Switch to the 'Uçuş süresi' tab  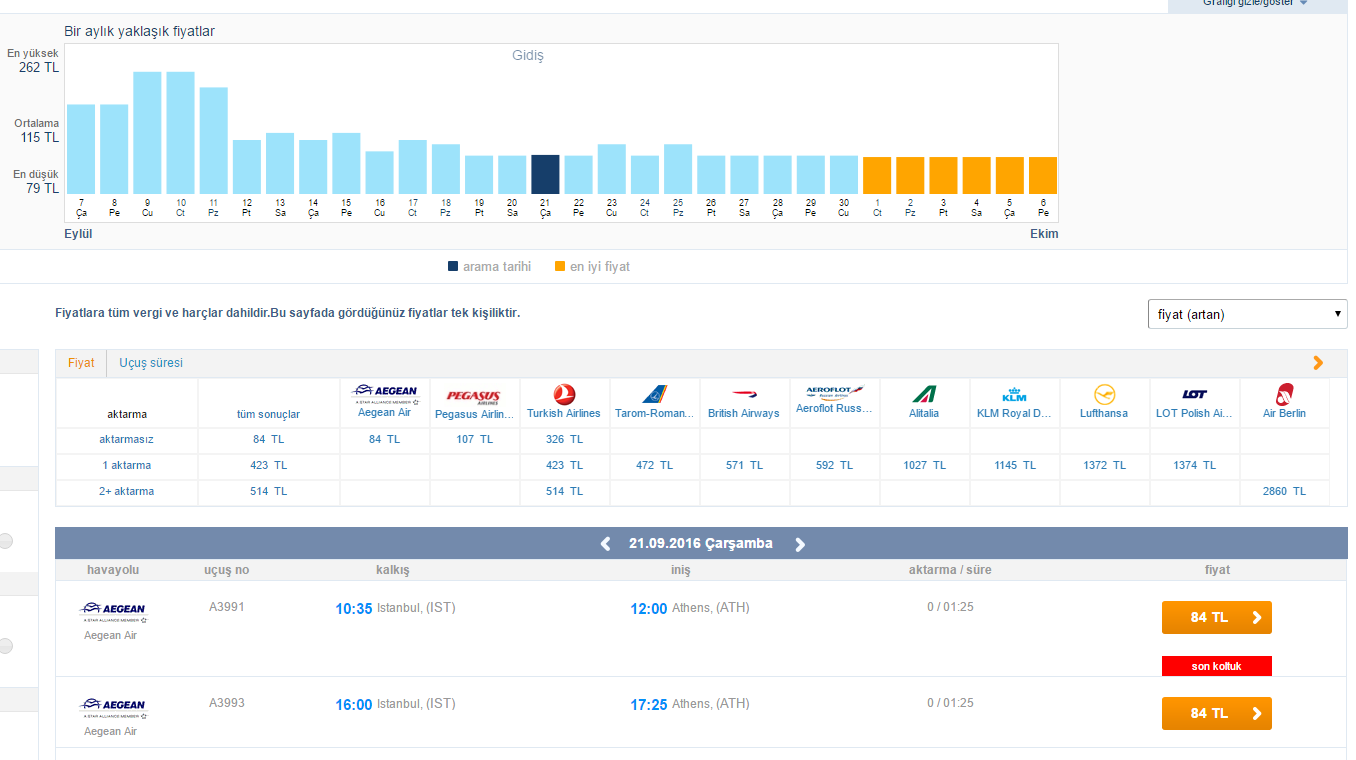151,363
